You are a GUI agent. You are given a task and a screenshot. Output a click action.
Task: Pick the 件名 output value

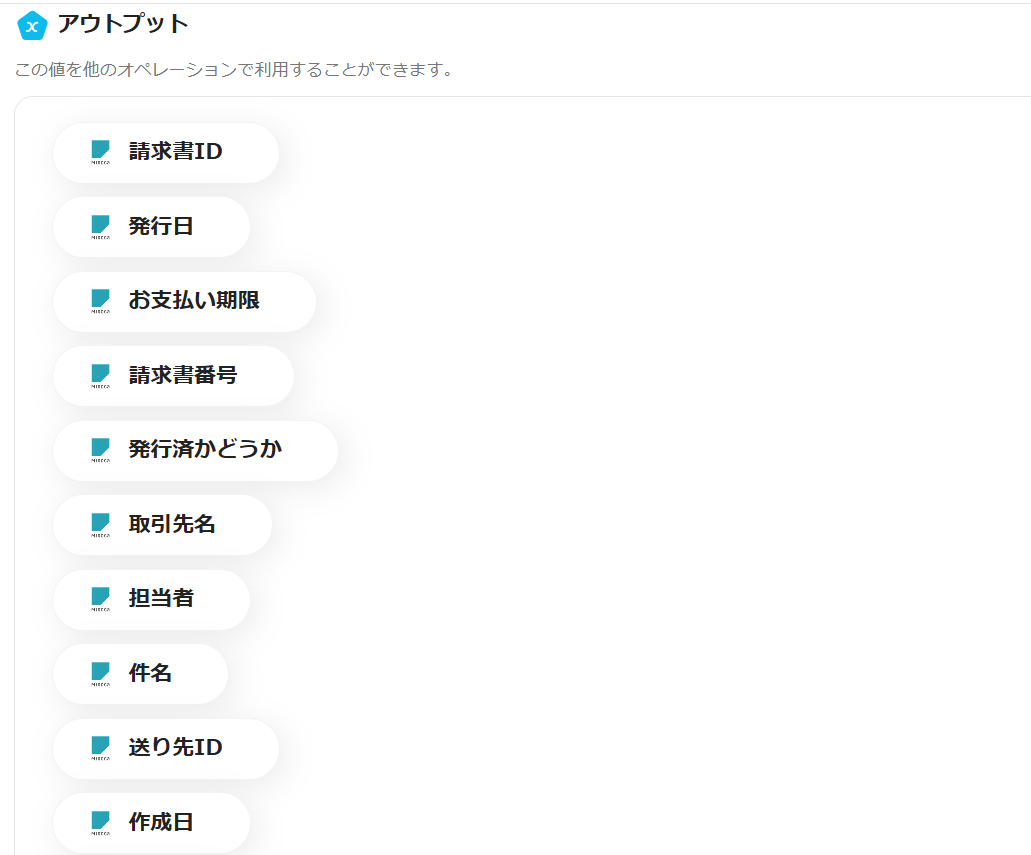(x=150, y=674)
